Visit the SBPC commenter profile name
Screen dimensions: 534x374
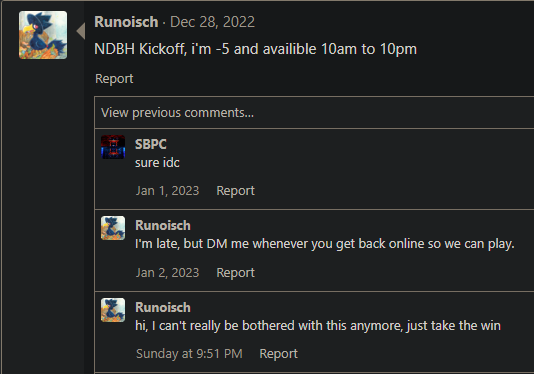coord(151,144)
